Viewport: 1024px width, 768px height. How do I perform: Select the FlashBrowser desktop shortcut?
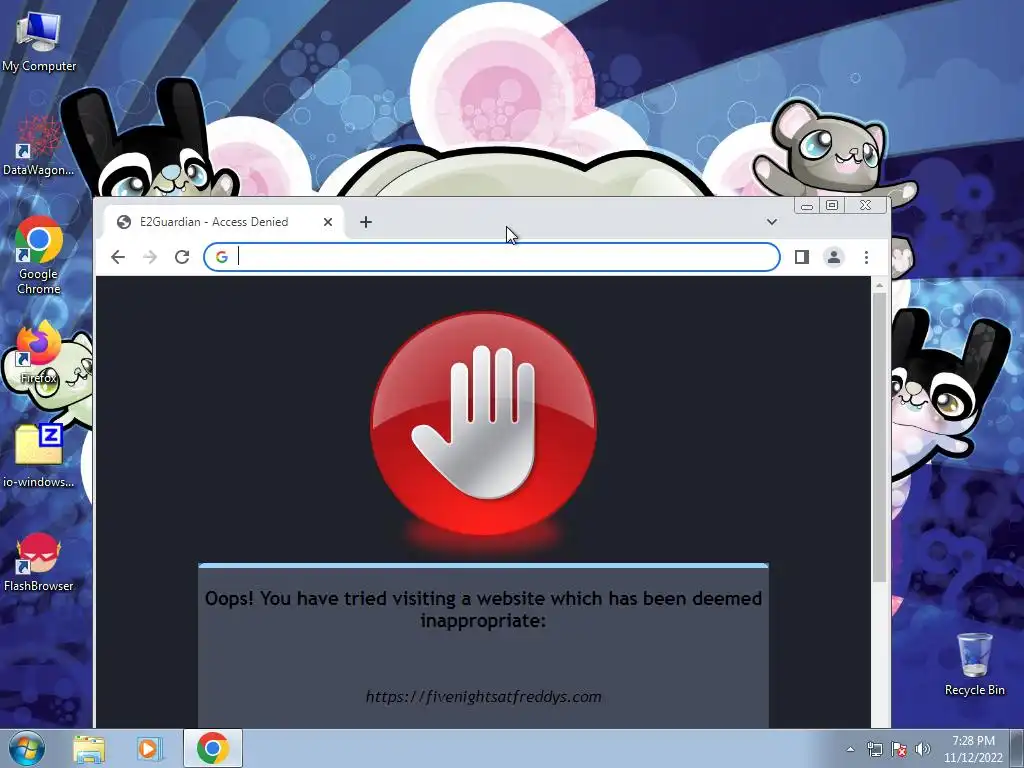[39, 562]
